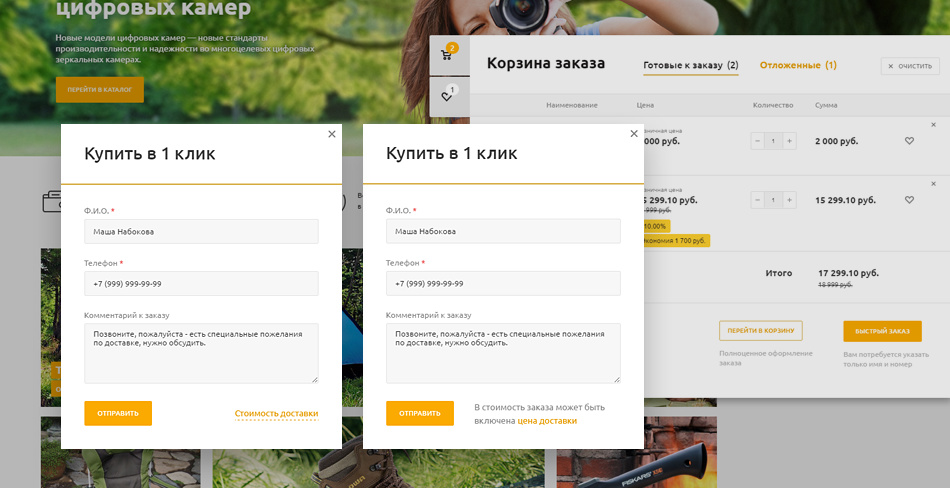Add the 2 000 руб. item to favorites
The height and width of the screenshot is (488, 950).
909,141
